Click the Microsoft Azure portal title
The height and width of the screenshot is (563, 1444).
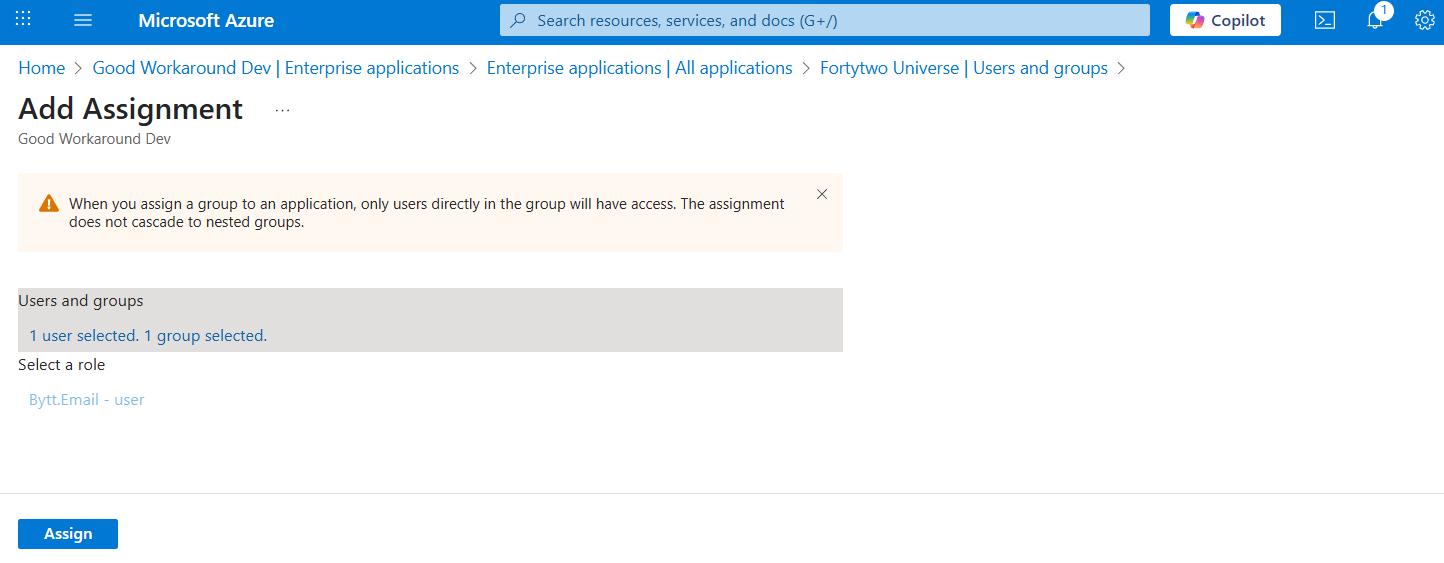206,21
